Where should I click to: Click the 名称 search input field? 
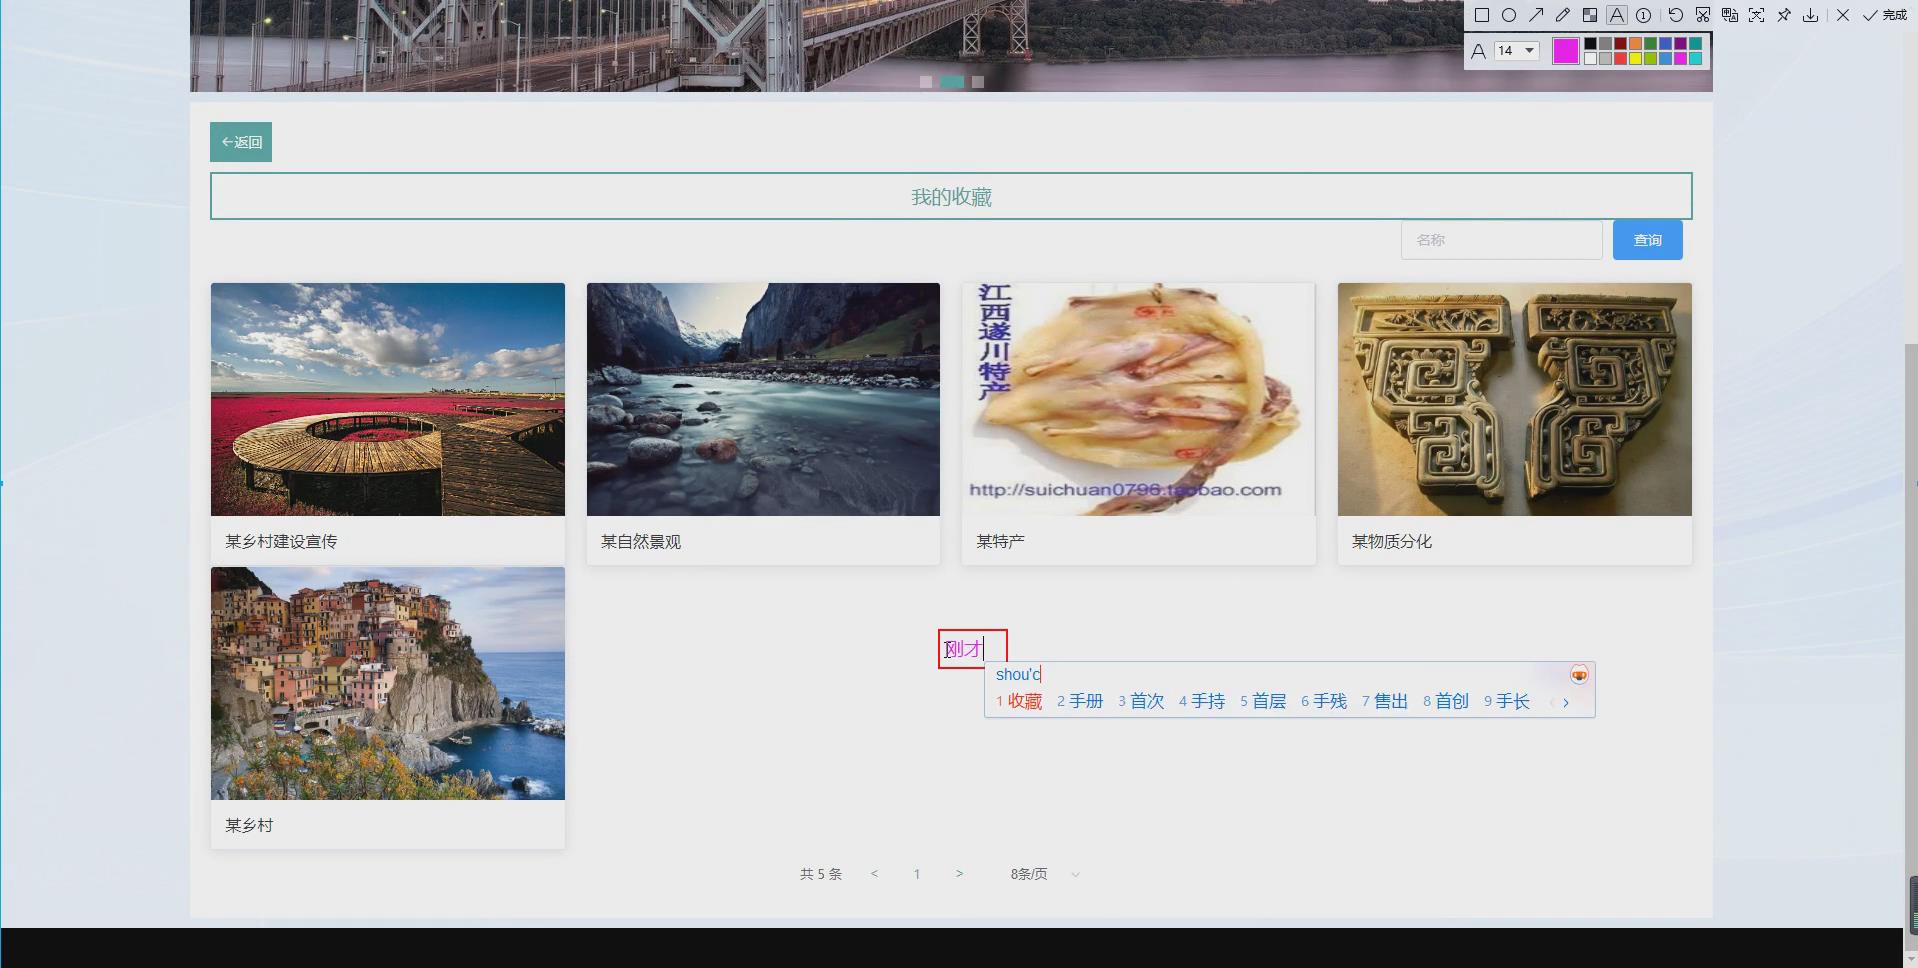[x=1500, y=239]
